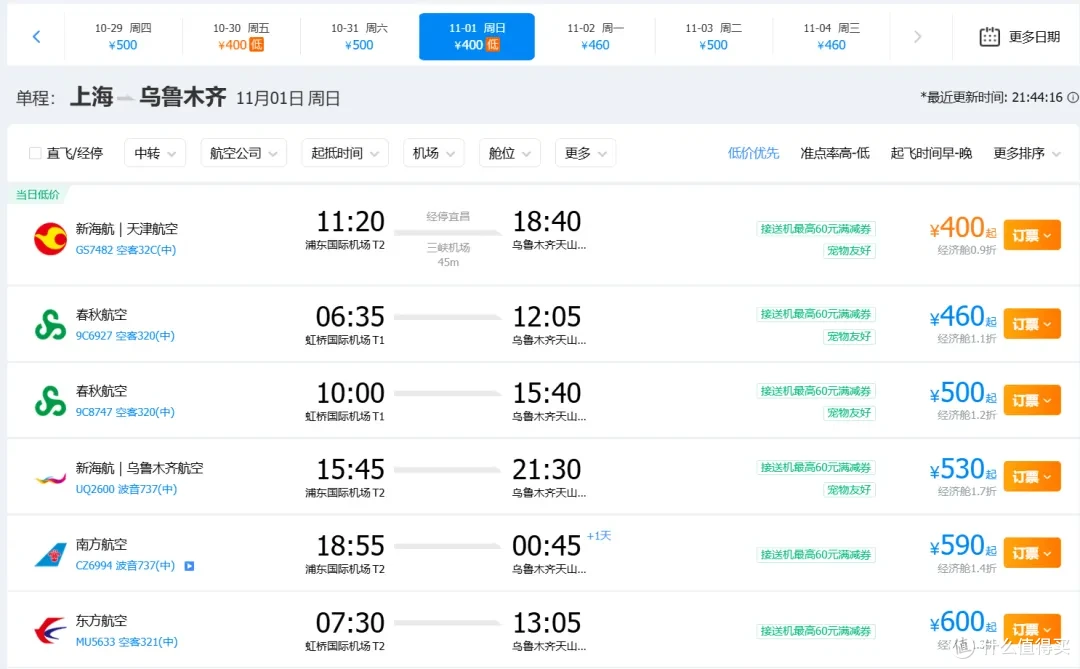Book the ¥530 Urumqi Air flight

(1032, 477)
